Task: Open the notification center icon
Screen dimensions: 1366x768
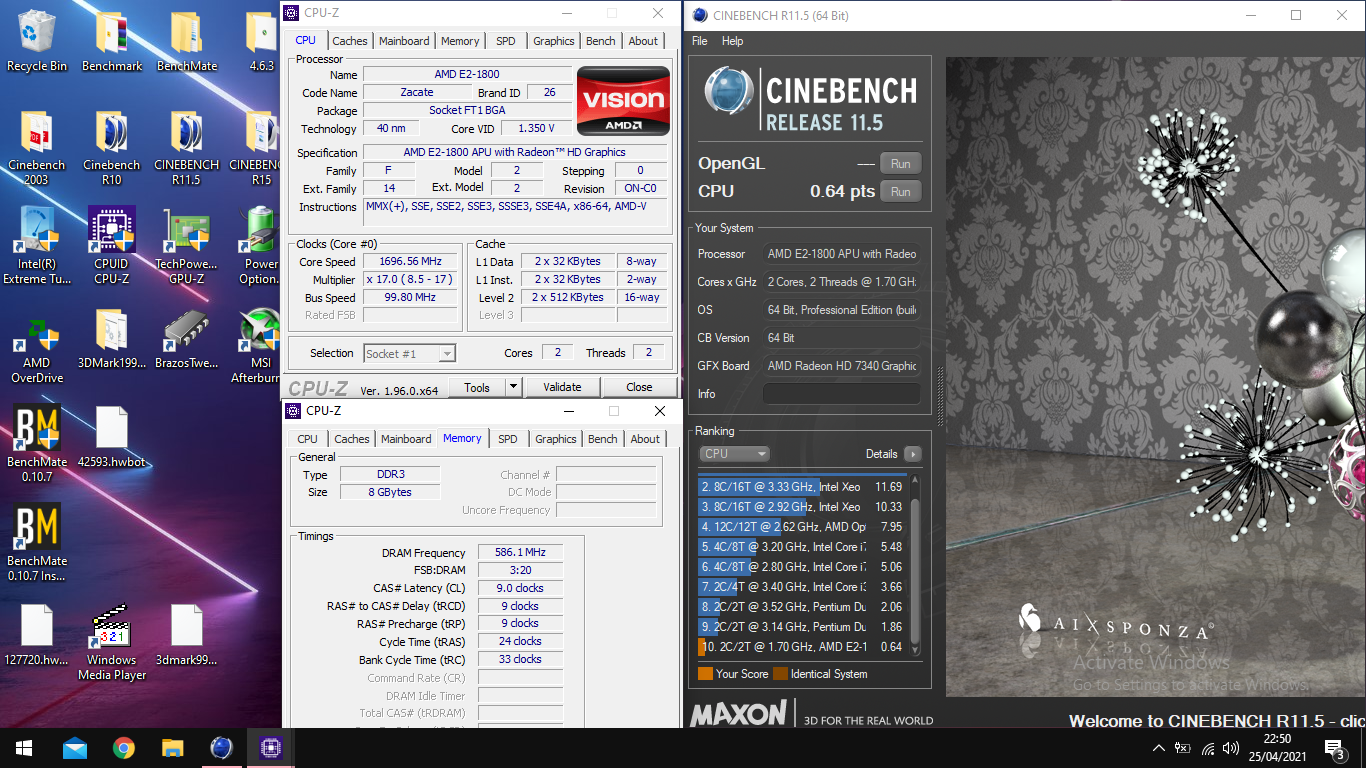Action: [1333, 748]
